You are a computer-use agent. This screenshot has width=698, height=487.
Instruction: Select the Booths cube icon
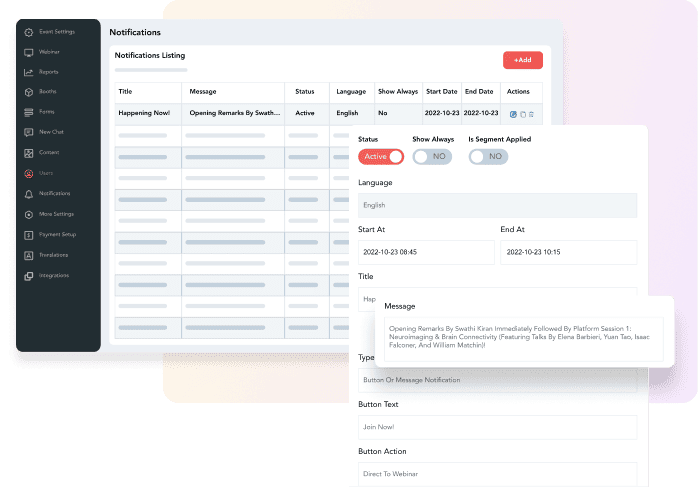[29, 92]
